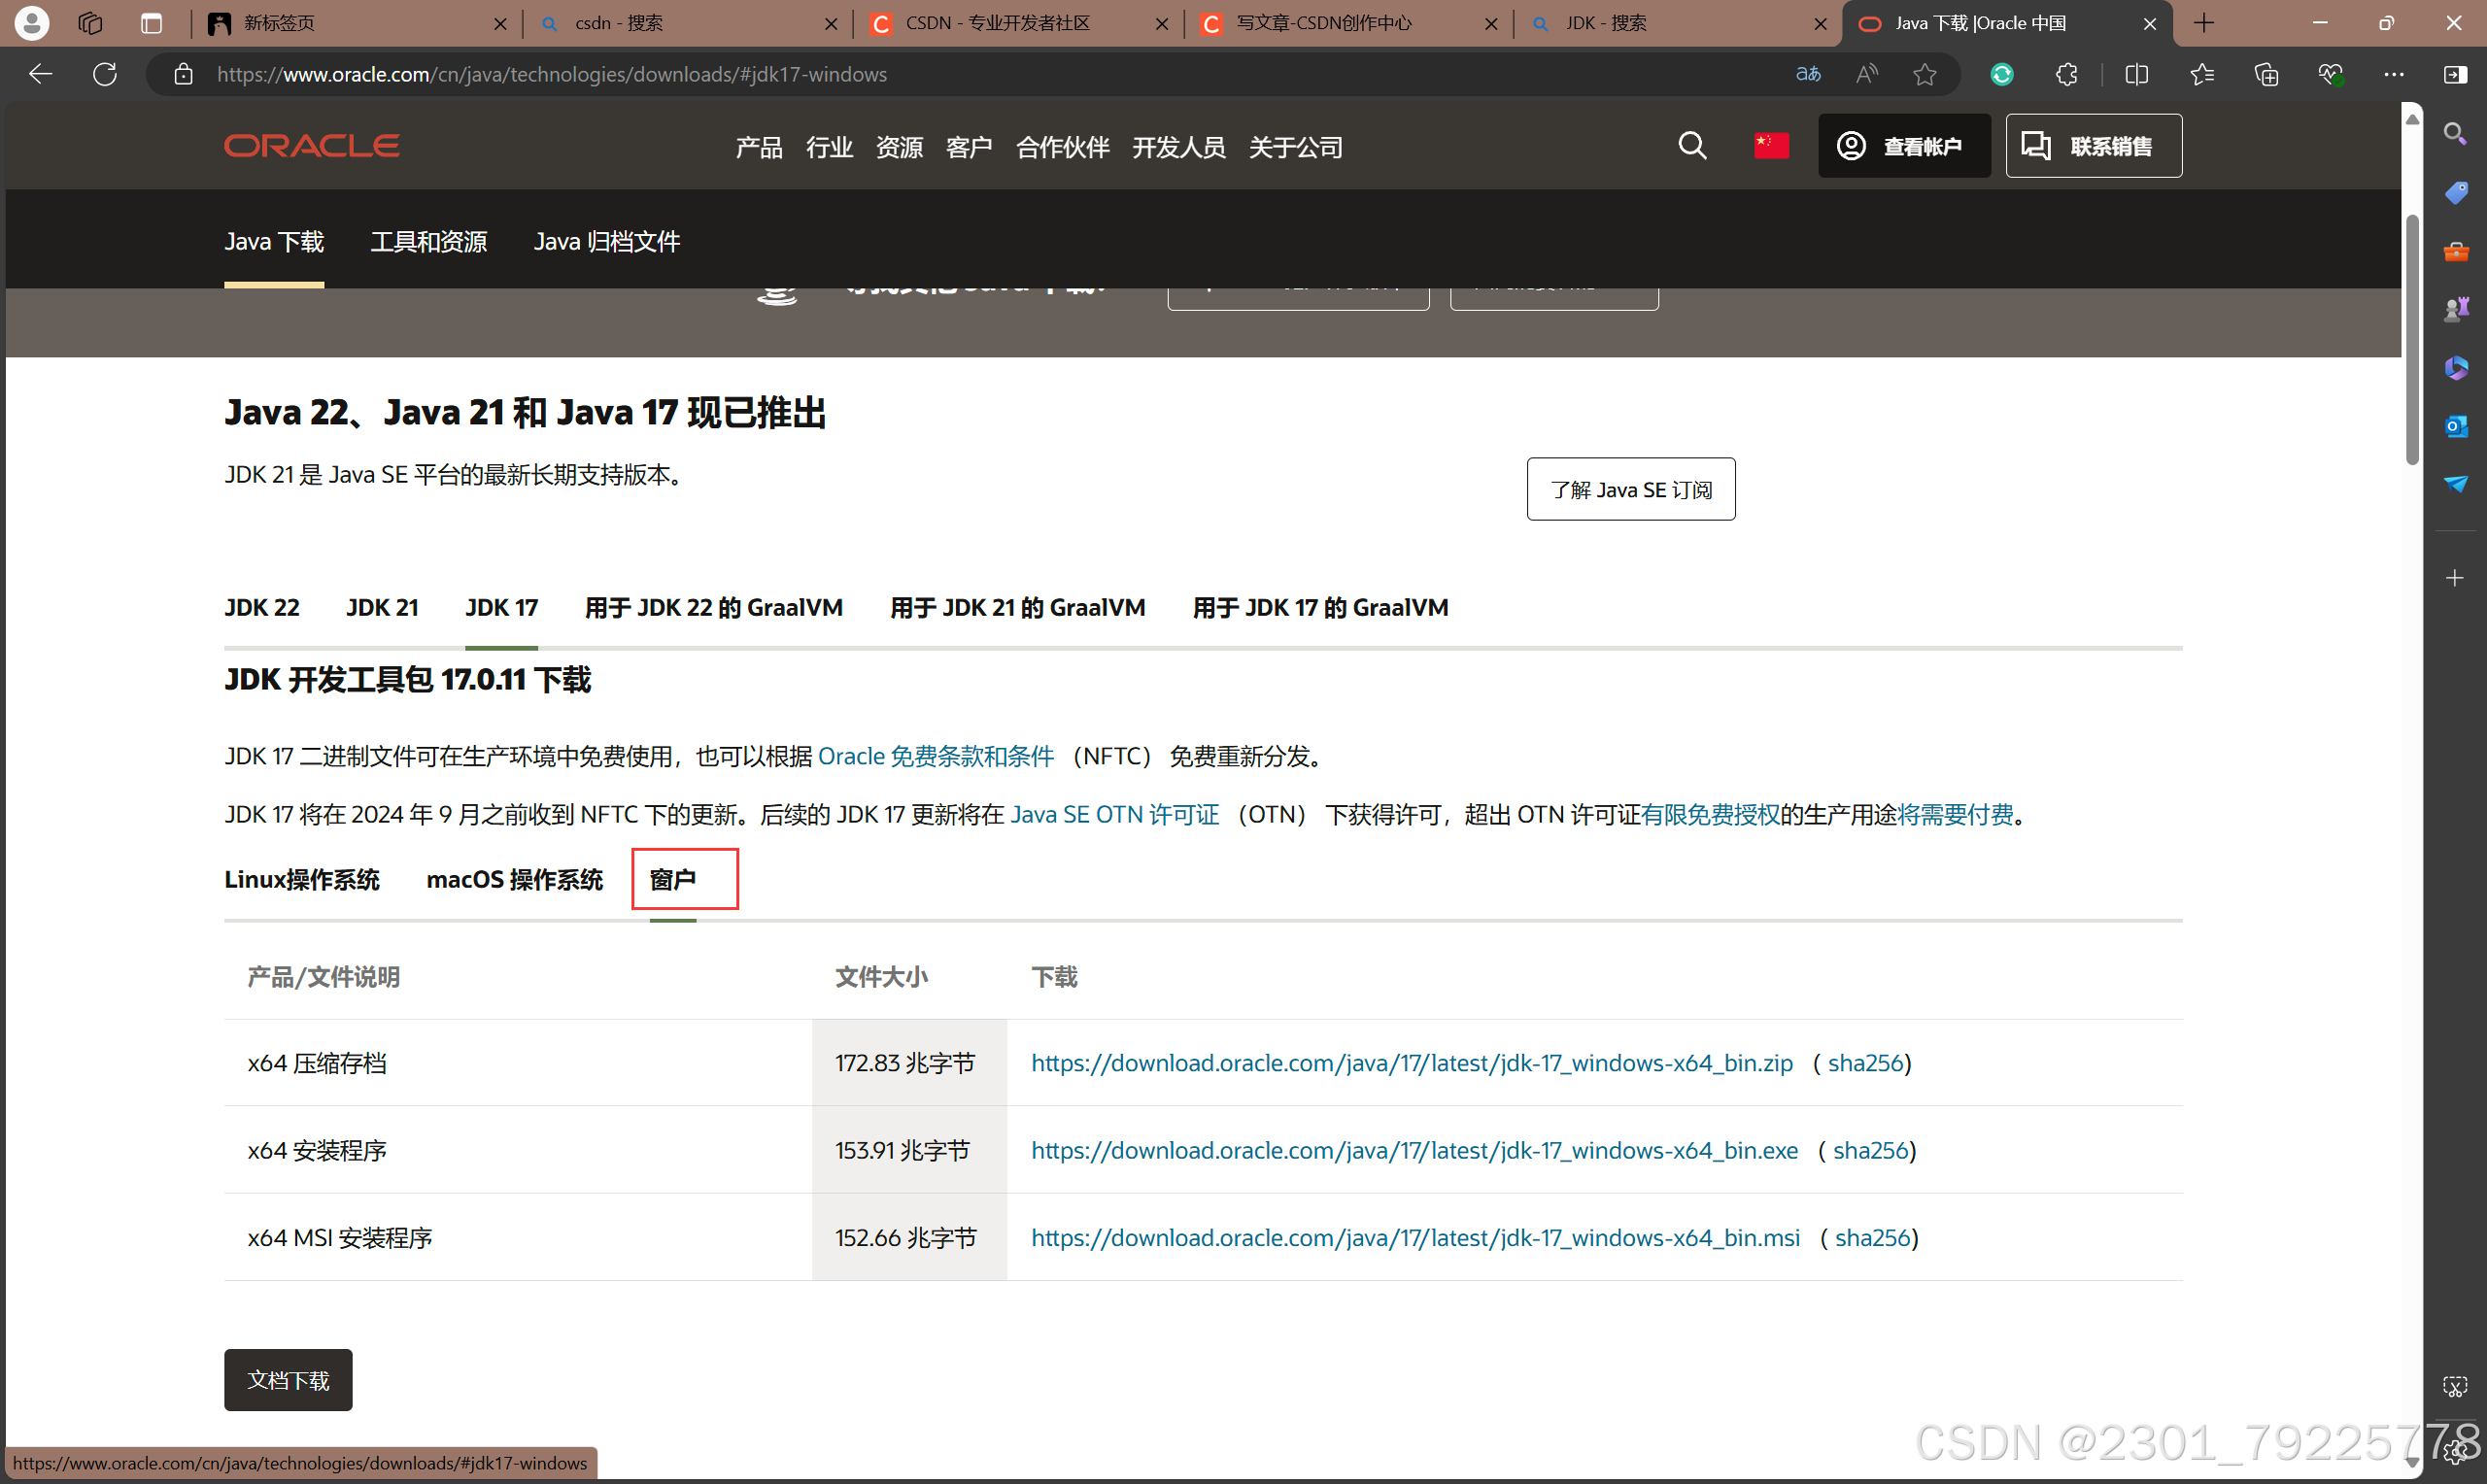2487x1484 pixels.
Task: Open browser Settings and more ellipsis menu
Action: pyautogui.click(x=2393, y=74)
